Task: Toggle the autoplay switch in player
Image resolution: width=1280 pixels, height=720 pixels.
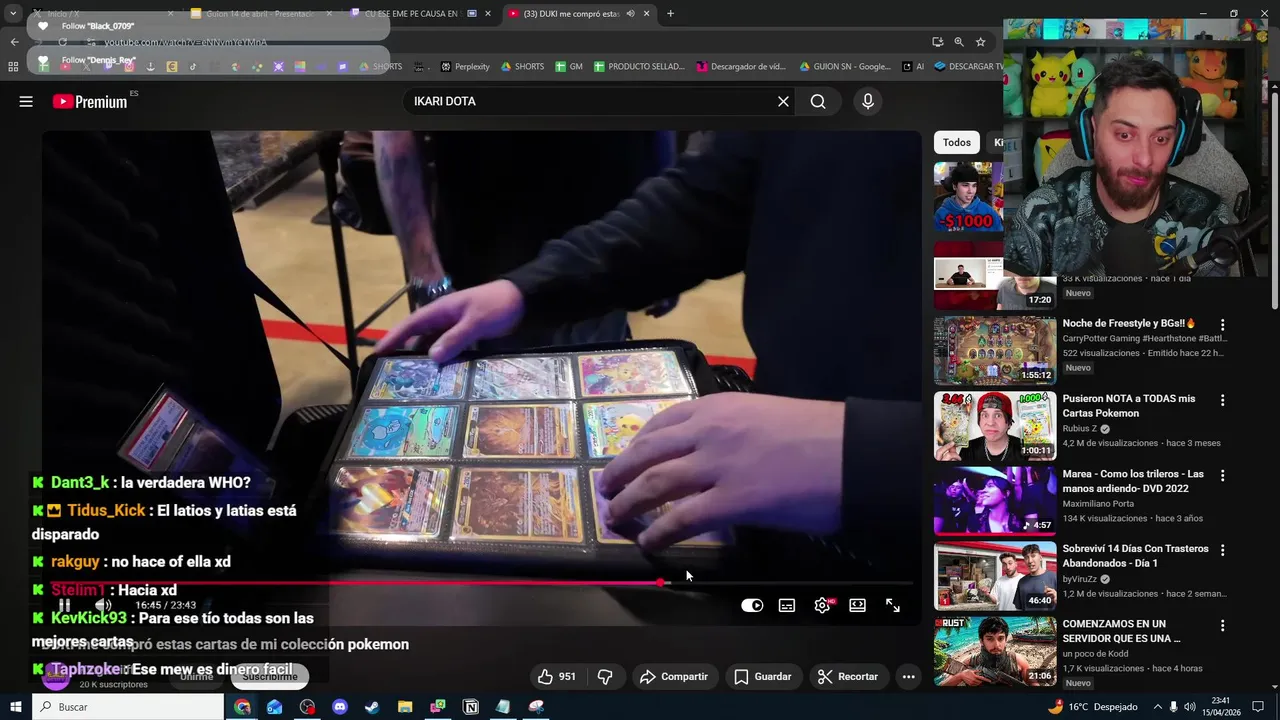Action: click(x=752, y=605)
